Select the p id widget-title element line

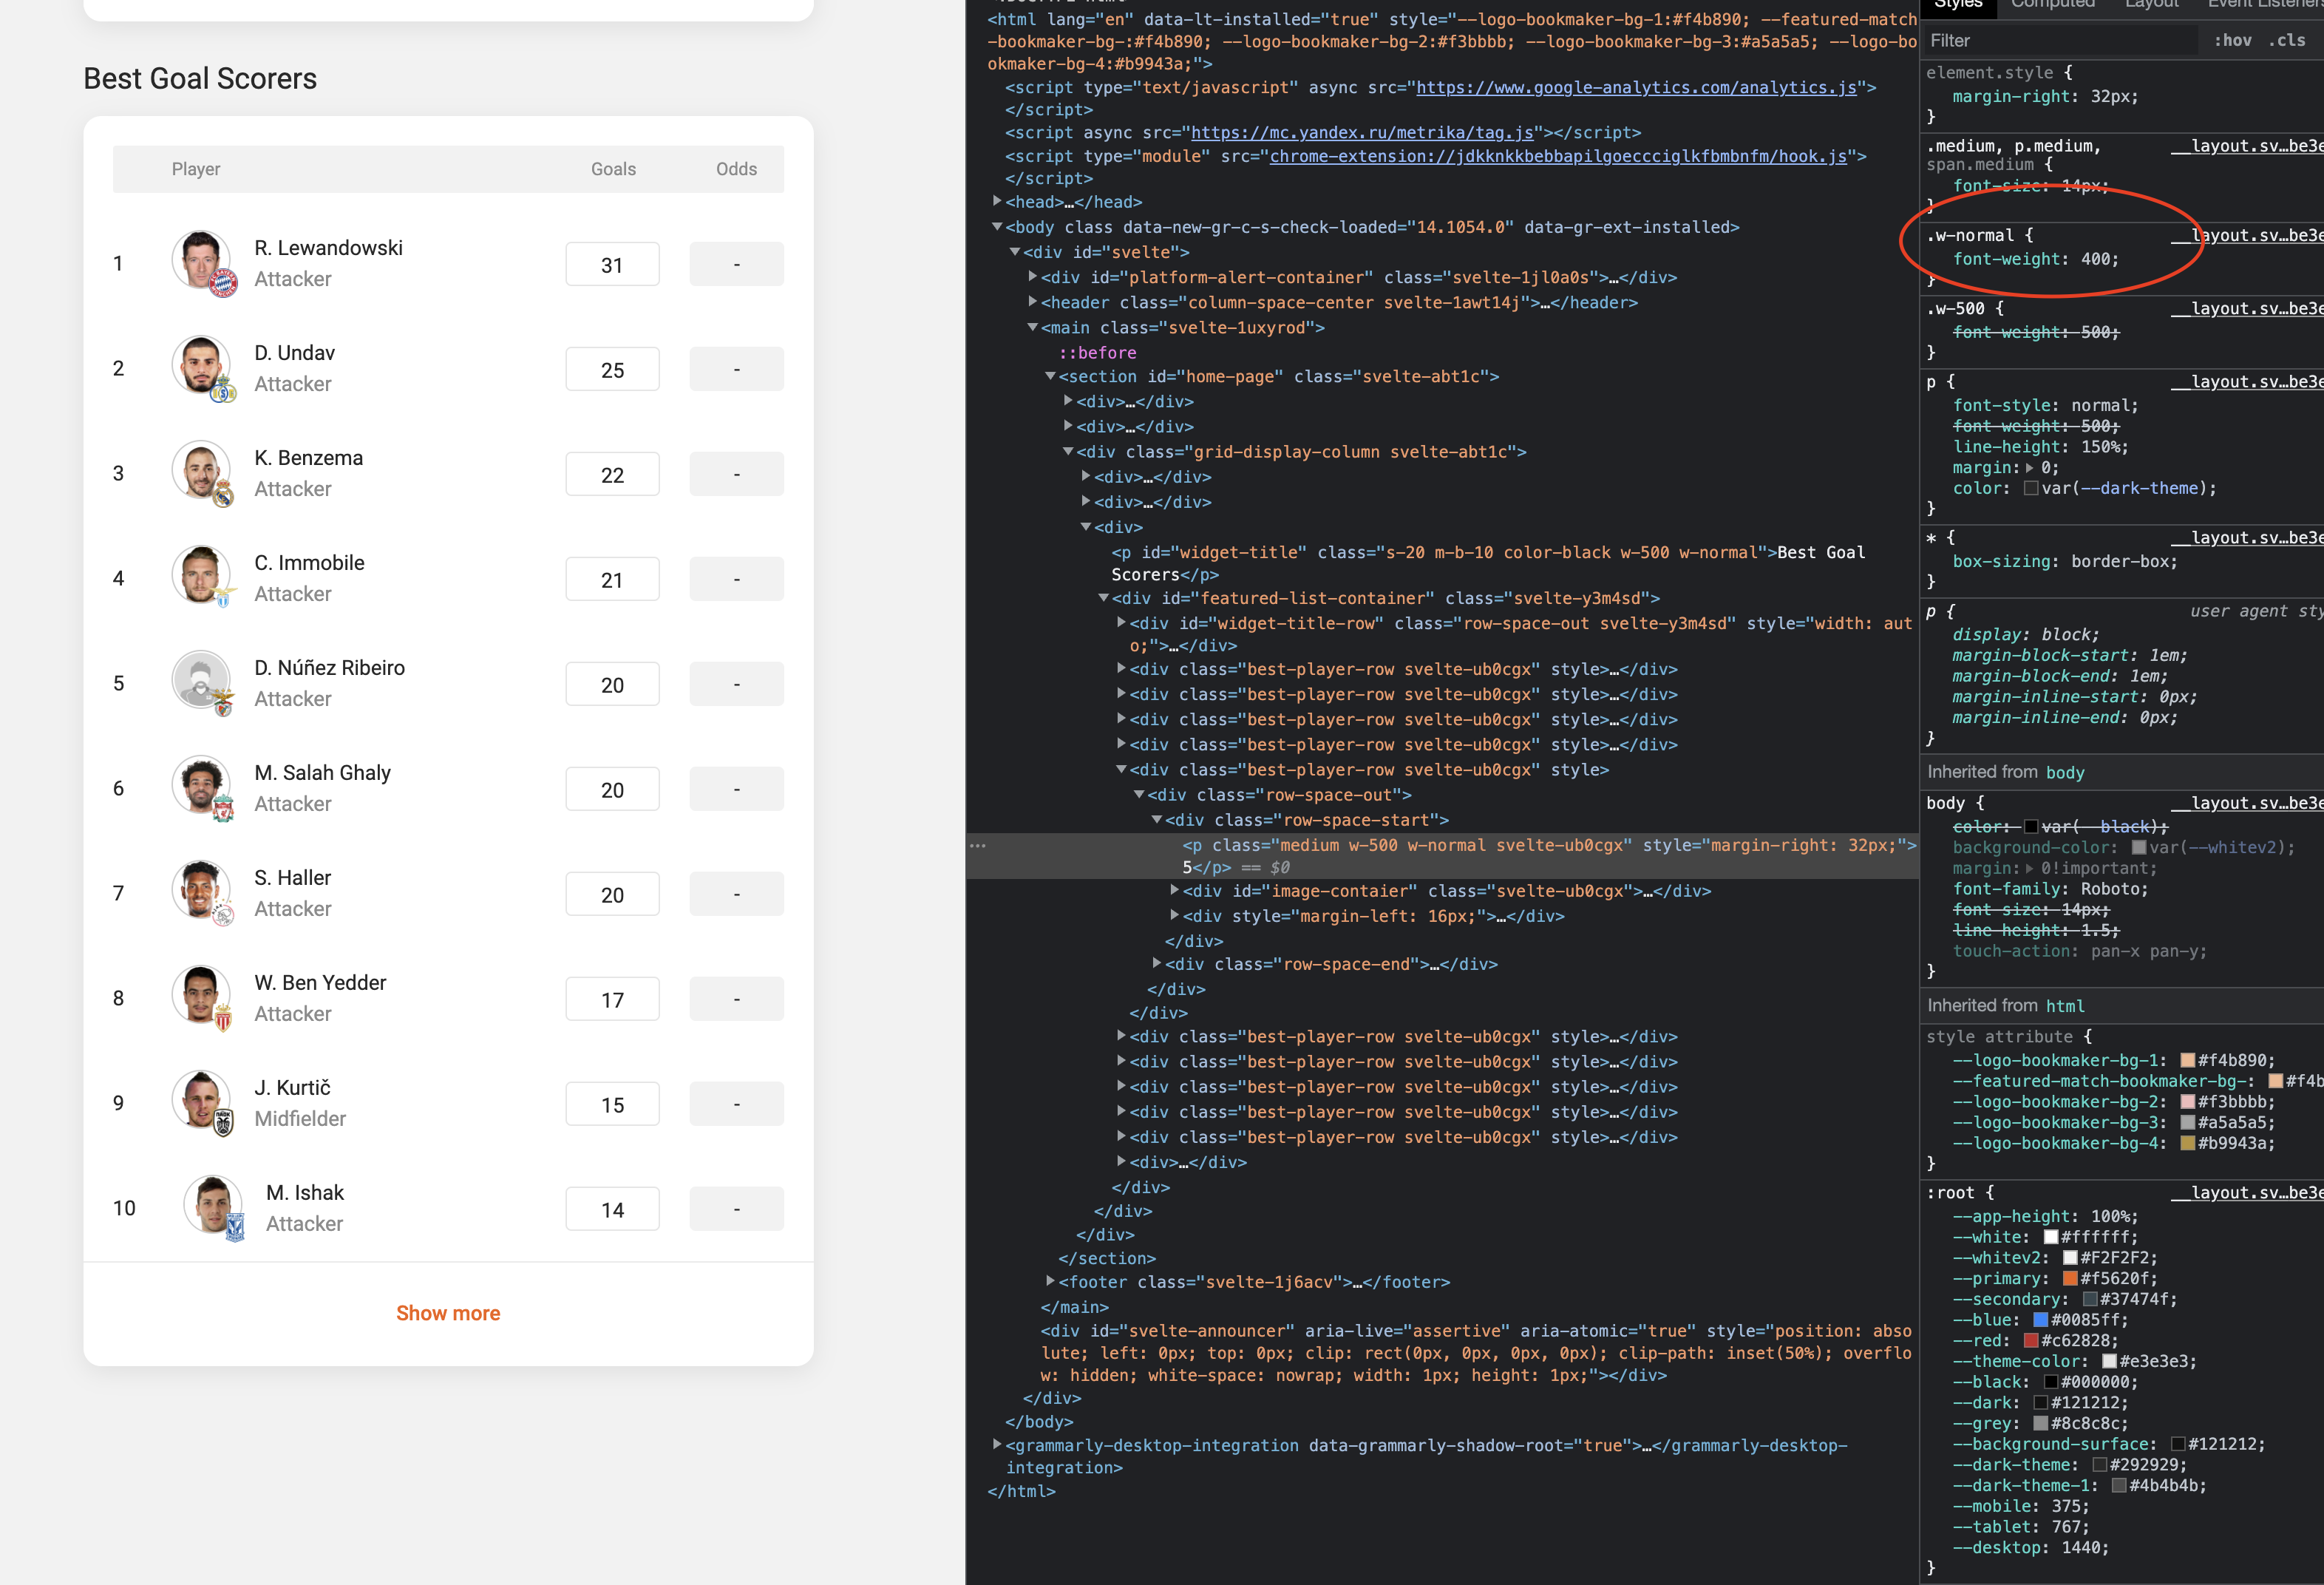coord(1488,563)
